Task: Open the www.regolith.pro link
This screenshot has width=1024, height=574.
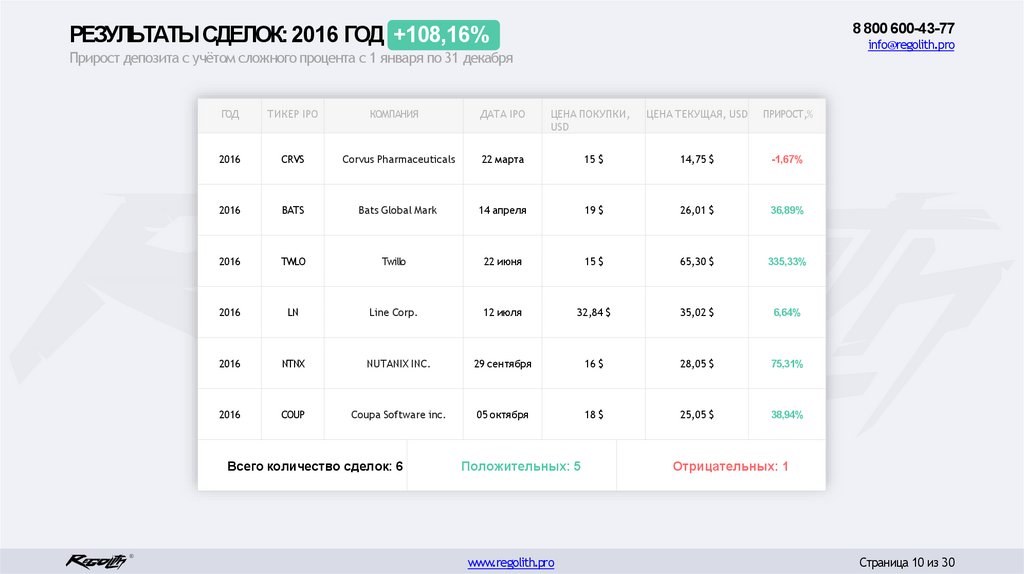Action: 511,563
